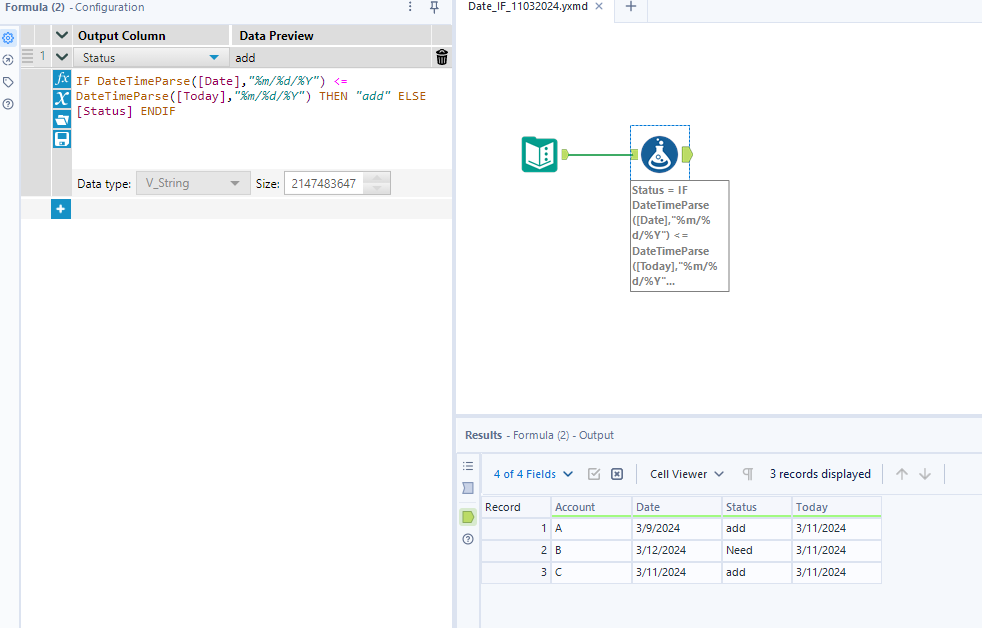Viewport: 982px width, 628px height.
Task: Select Account cell B
Action: coord(591,550)
